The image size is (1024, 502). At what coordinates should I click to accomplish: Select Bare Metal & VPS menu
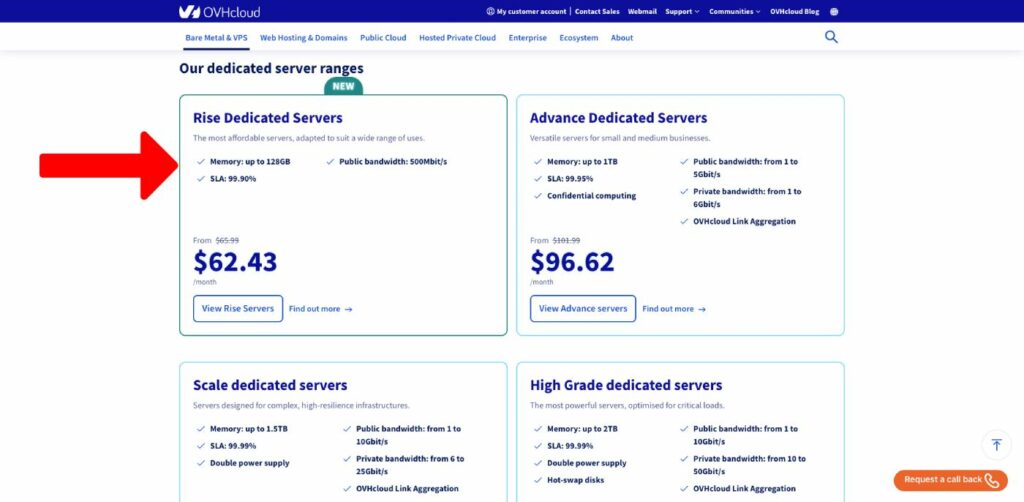click(216, 38)
